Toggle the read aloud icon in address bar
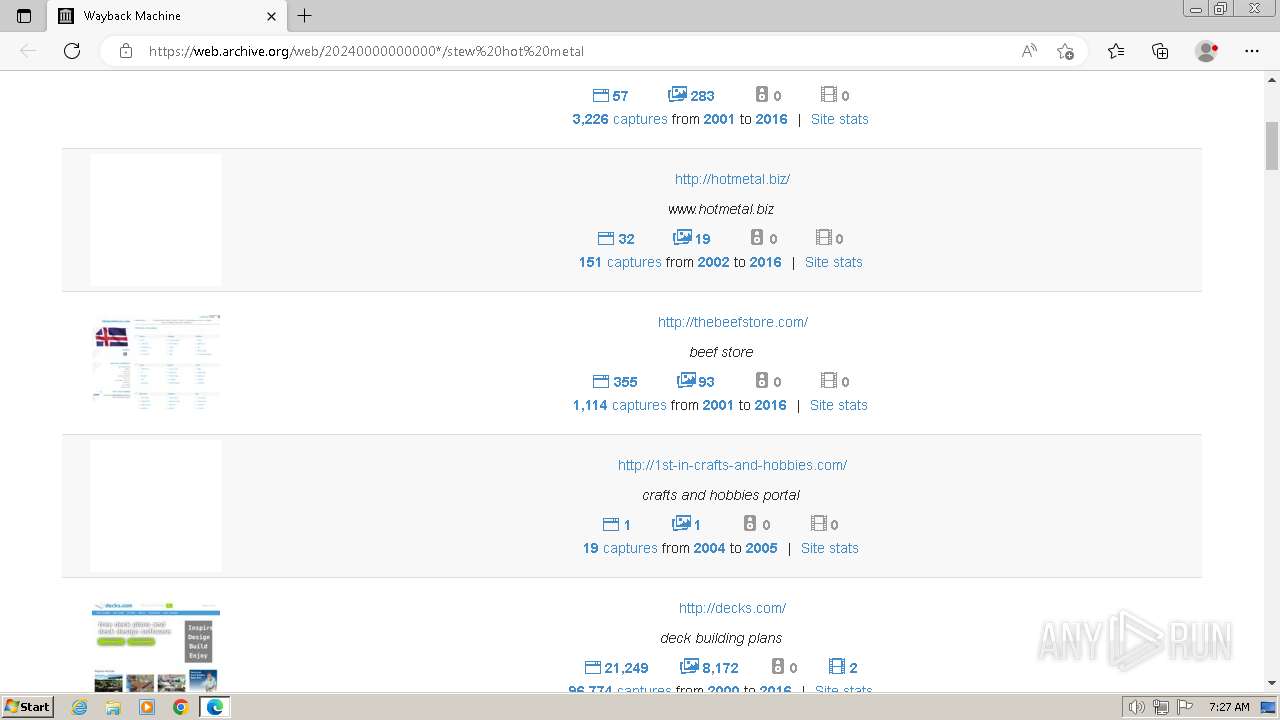Viewport: 1280px width, 720px height. click(1029, 51)
